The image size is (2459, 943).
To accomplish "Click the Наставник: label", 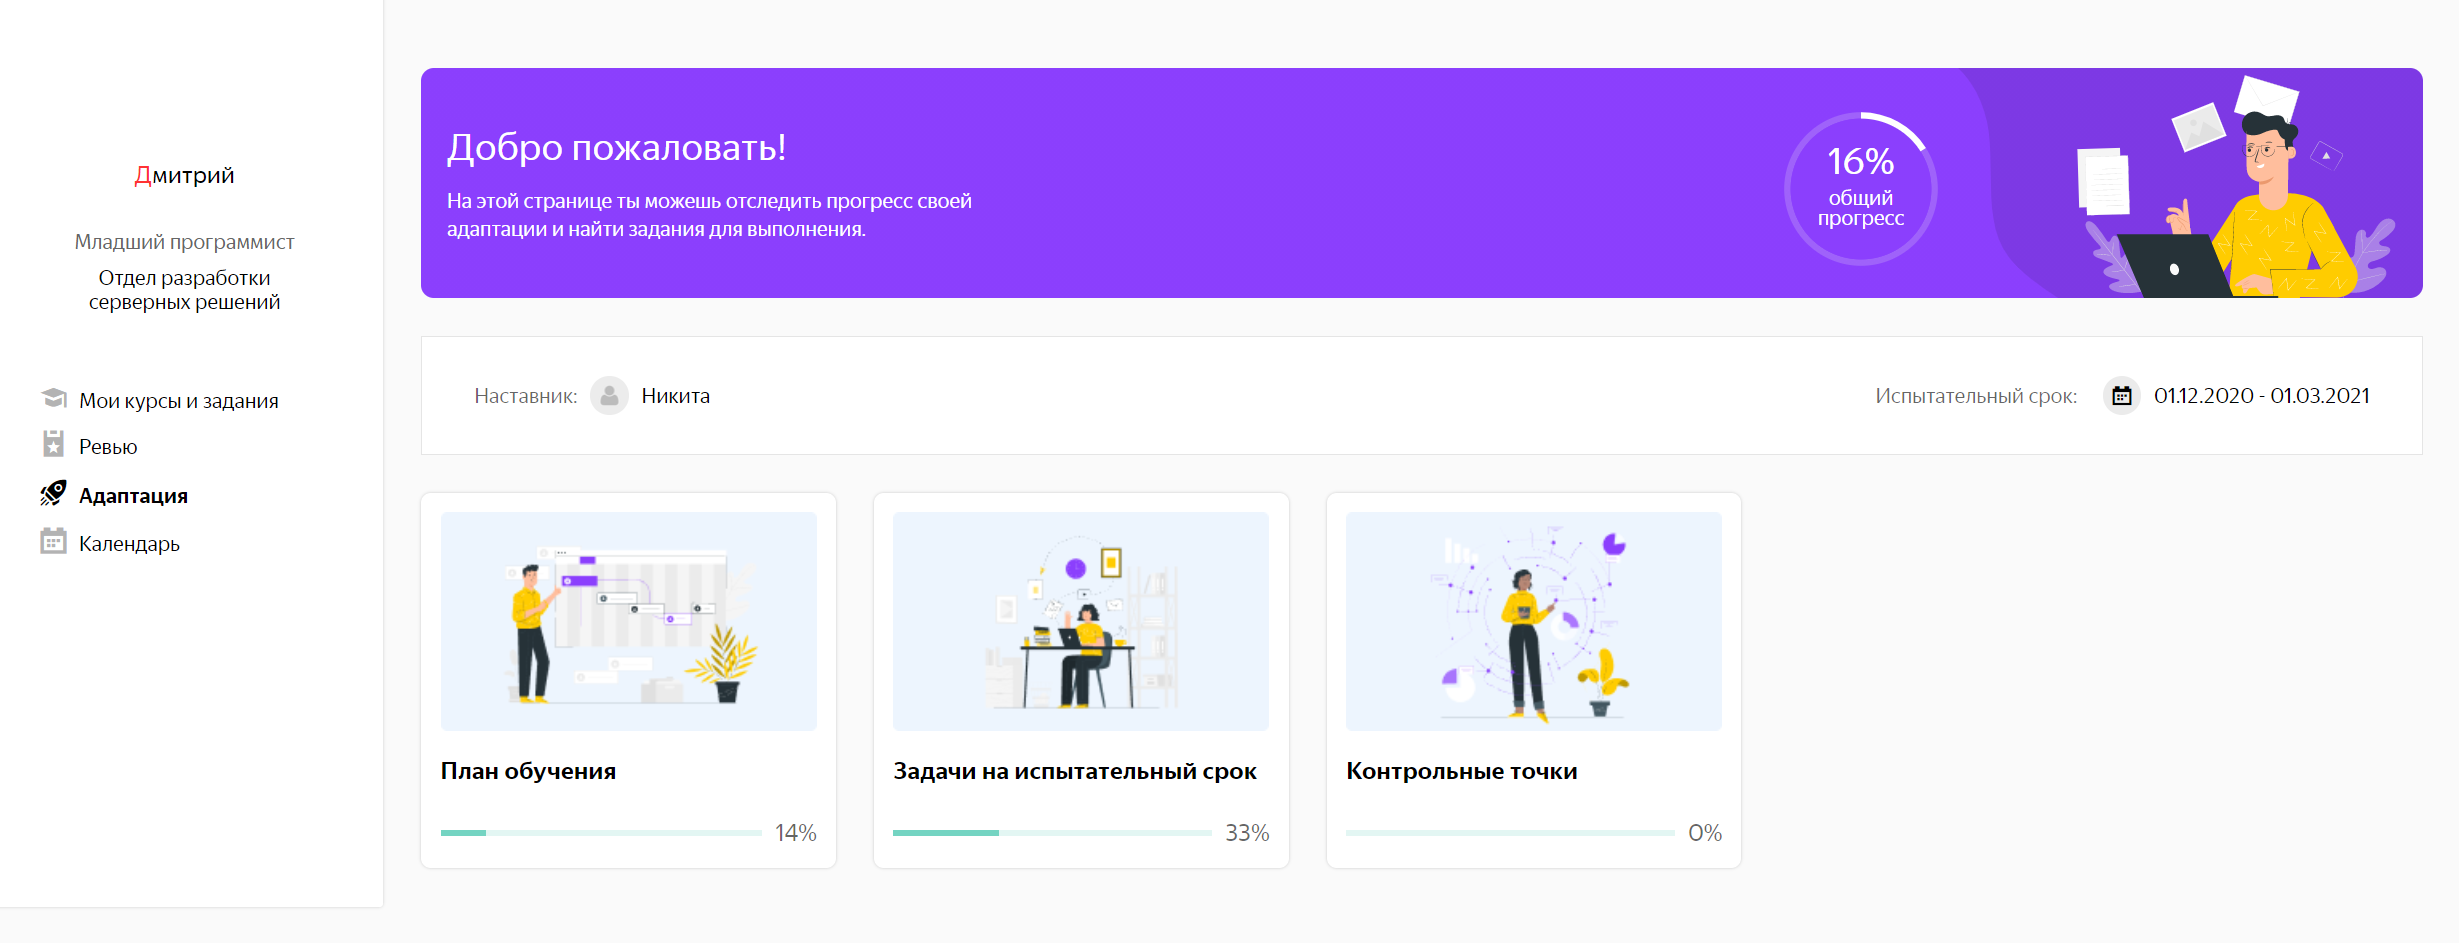I will point(525,396).
